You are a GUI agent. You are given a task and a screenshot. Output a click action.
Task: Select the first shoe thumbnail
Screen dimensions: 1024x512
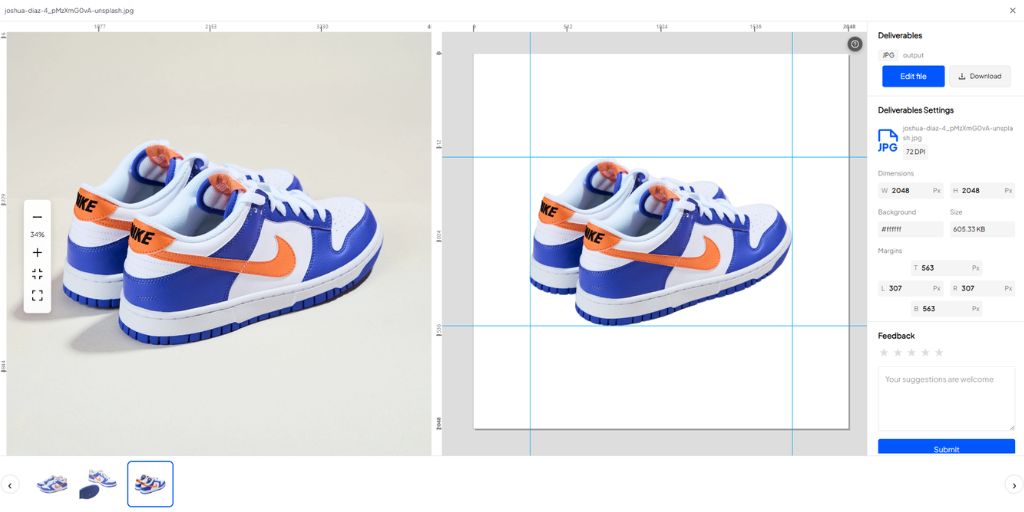[52, 484]
